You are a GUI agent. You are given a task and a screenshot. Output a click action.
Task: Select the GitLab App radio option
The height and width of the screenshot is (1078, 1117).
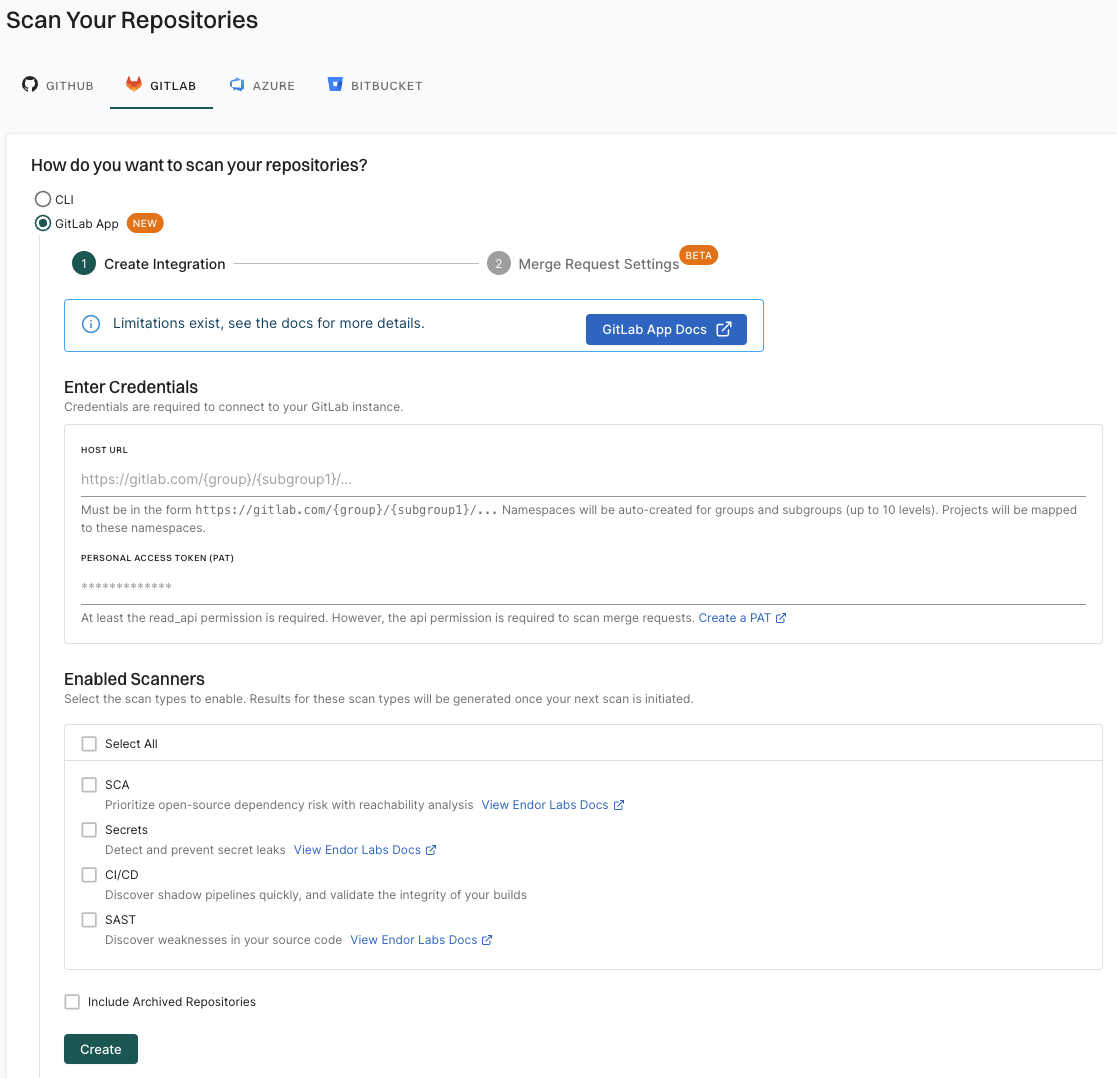tap(43, 223)
